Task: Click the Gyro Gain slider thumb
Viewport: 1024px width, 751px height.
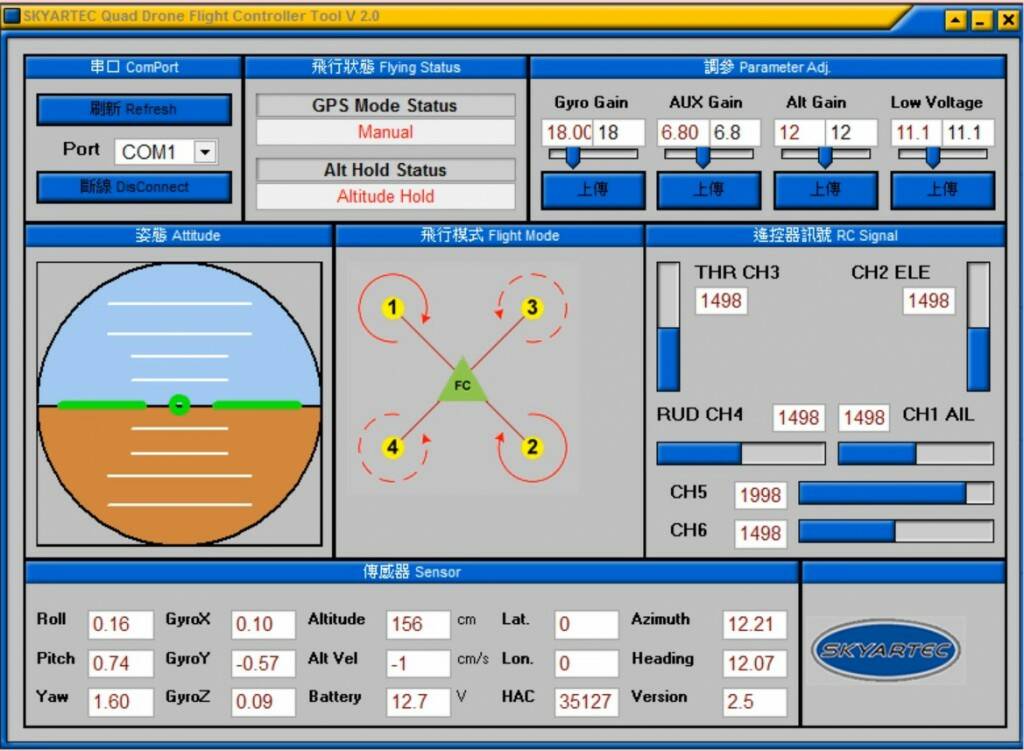Action: coord(573,157)
